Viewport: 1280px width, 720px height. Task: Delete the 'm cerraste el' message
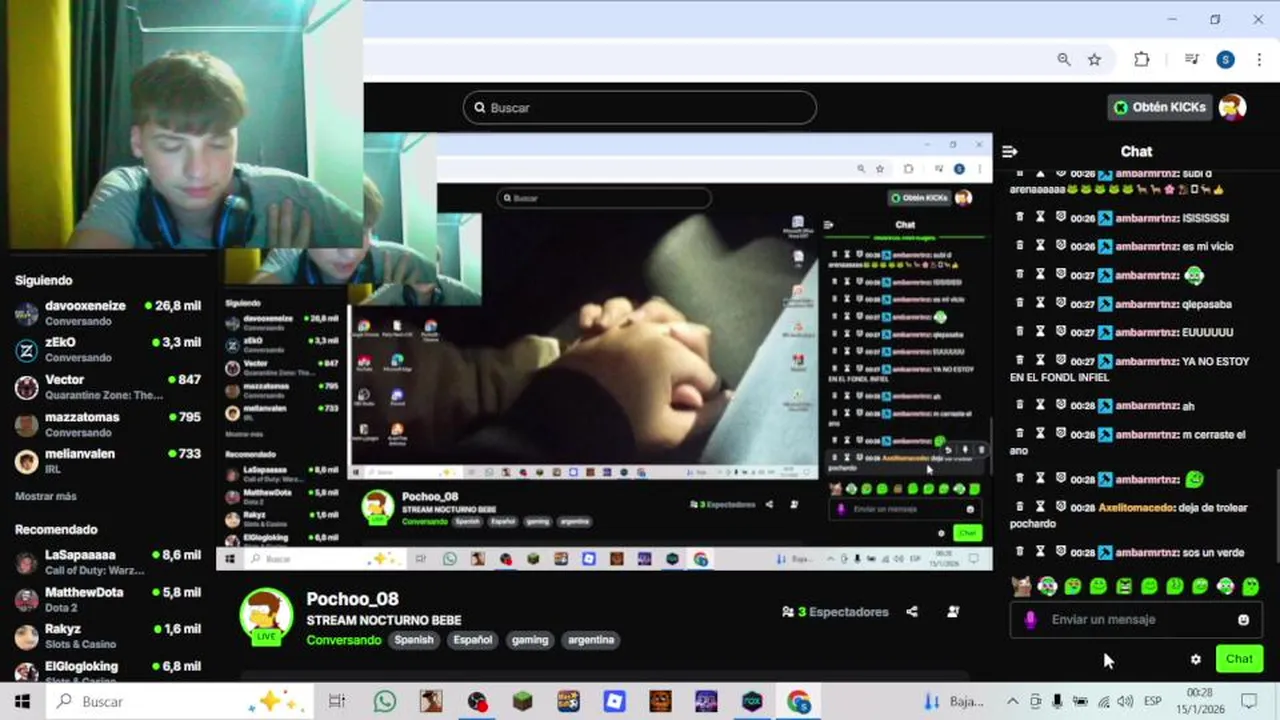(1020, 434)
